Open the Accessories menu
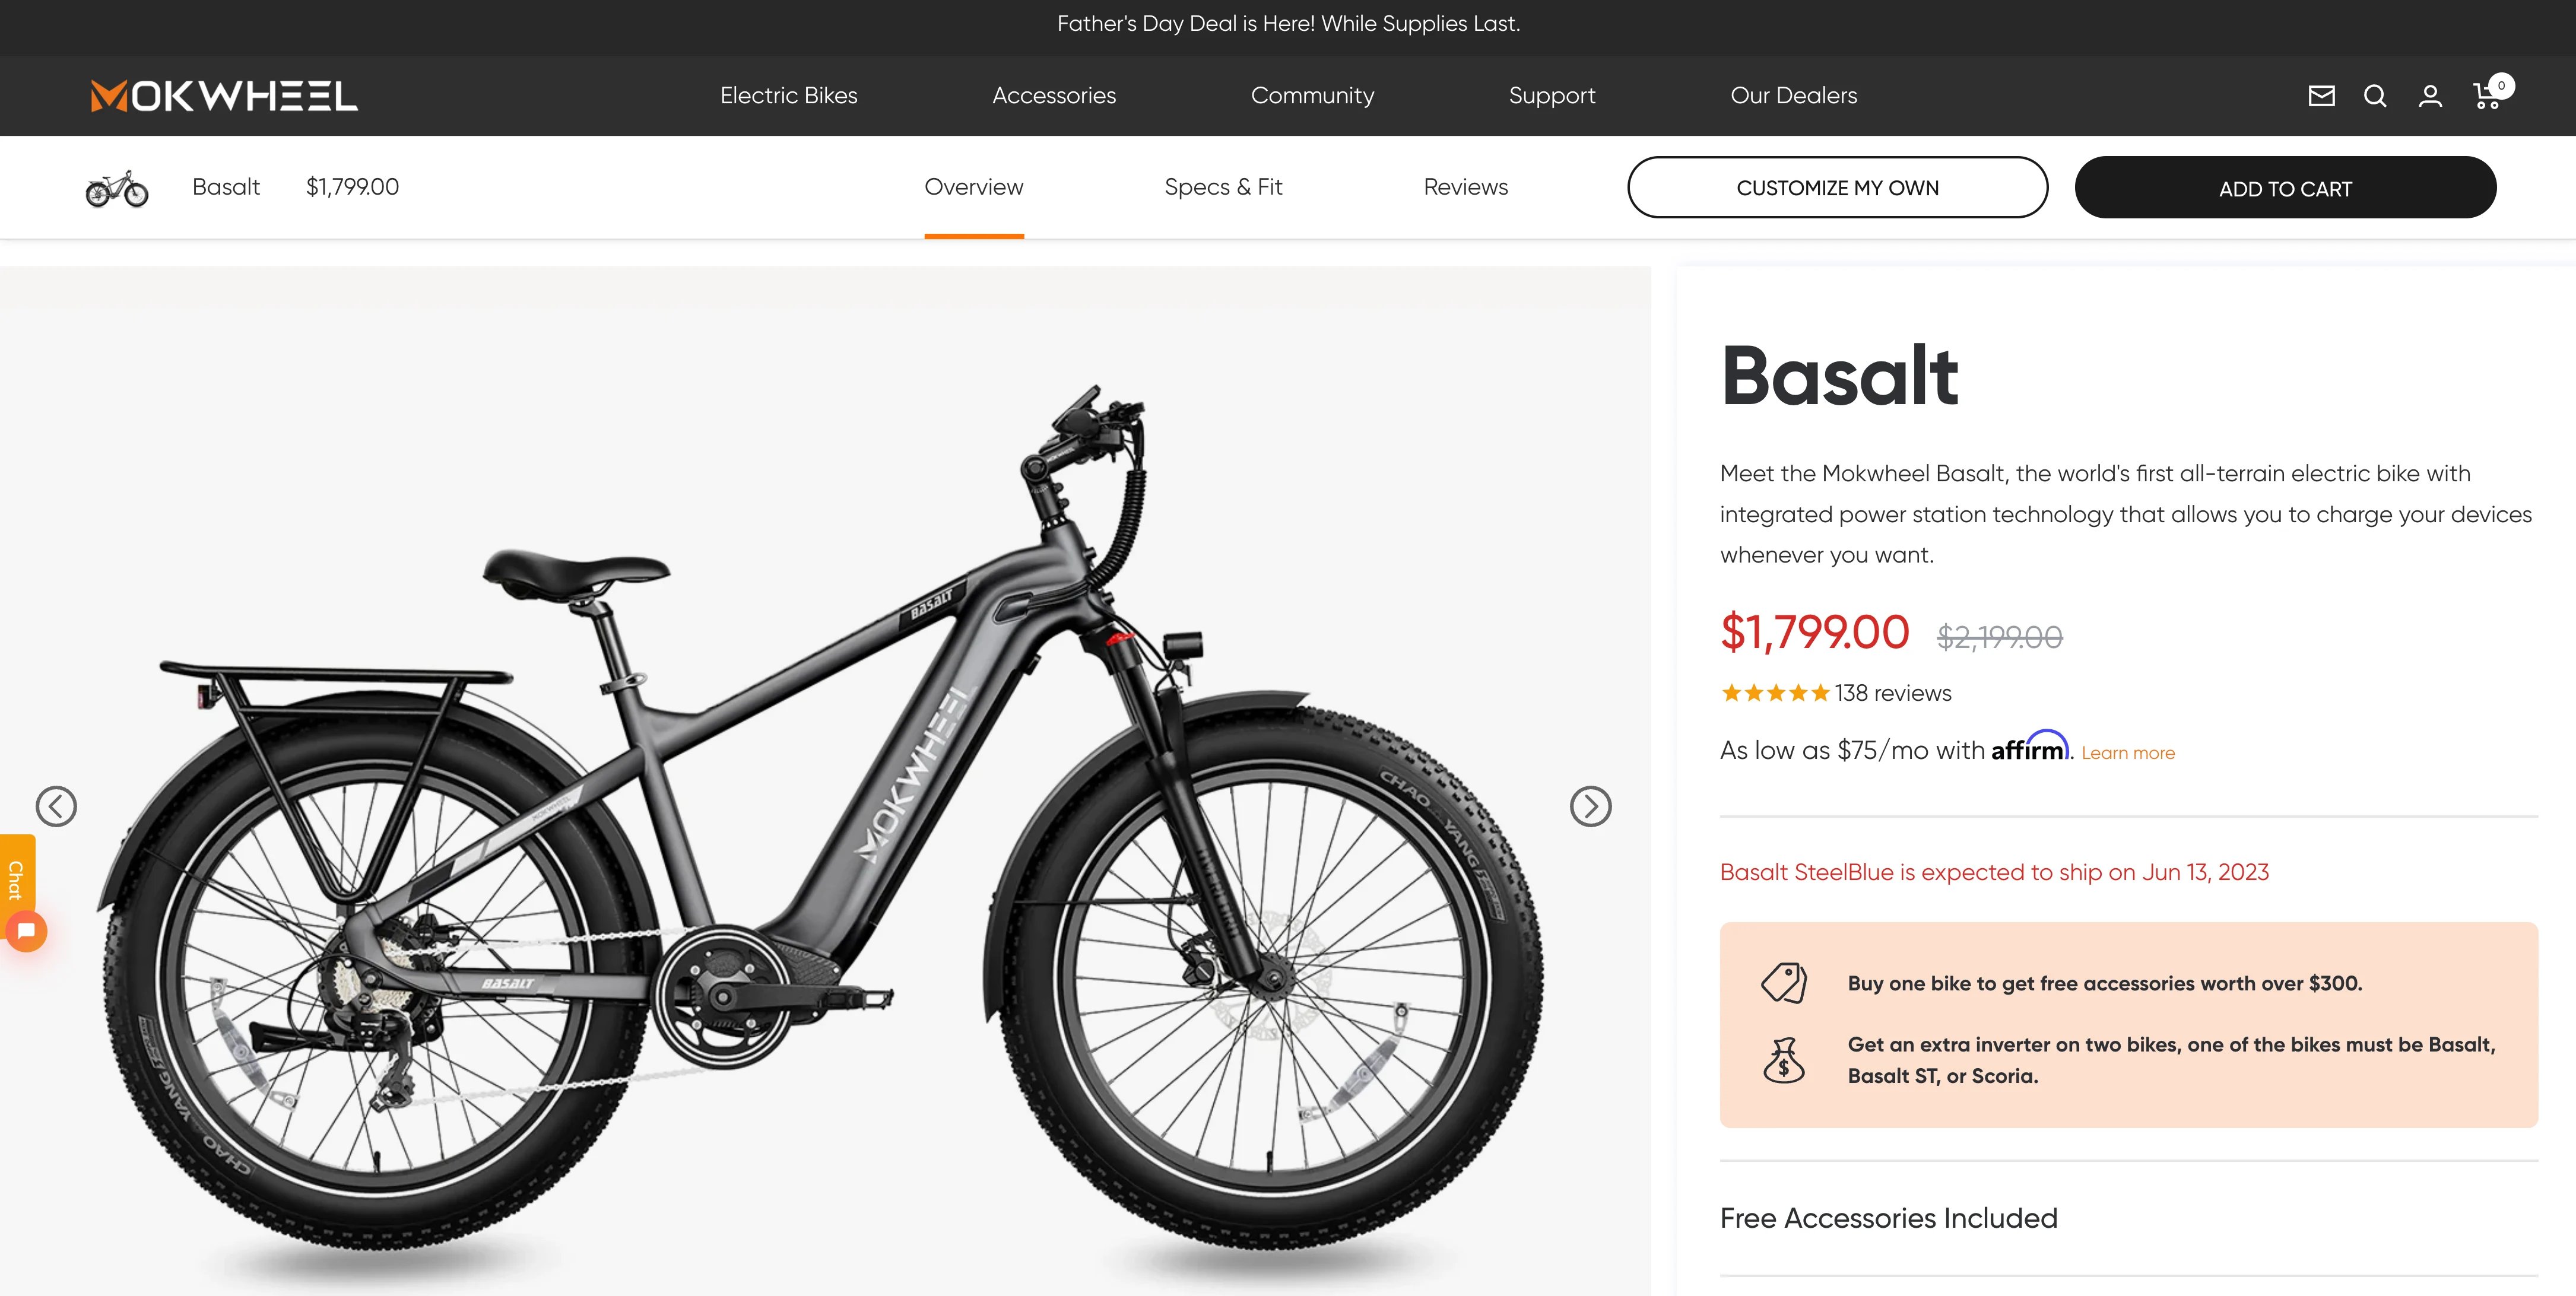 click(x=1054, y=96)
